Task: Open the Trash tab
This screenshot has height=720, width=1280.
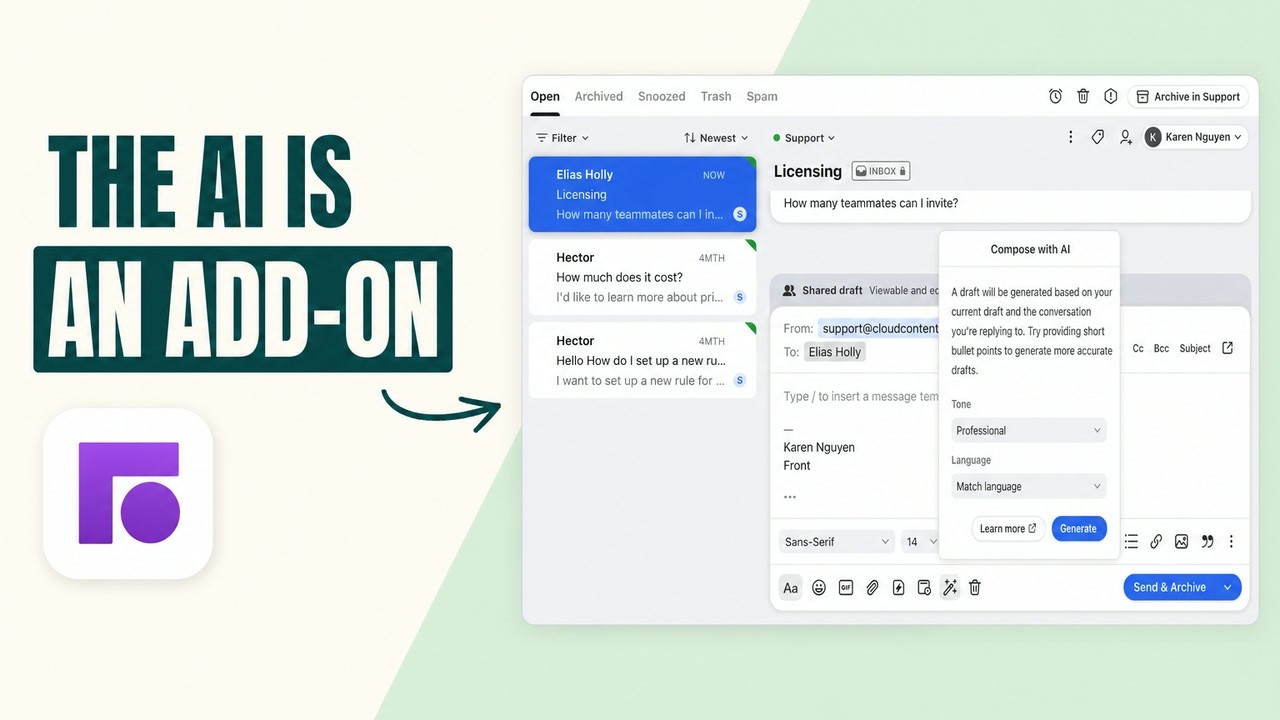Action: (716, 97)
